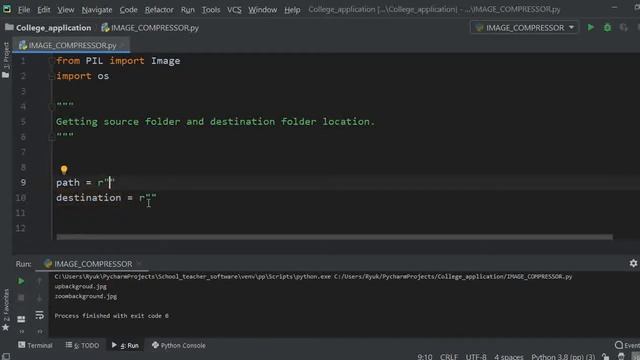This screenshot has height=360, width=640.
Task: Place cursor in the destination string on line 10
Action: [150, 198]
